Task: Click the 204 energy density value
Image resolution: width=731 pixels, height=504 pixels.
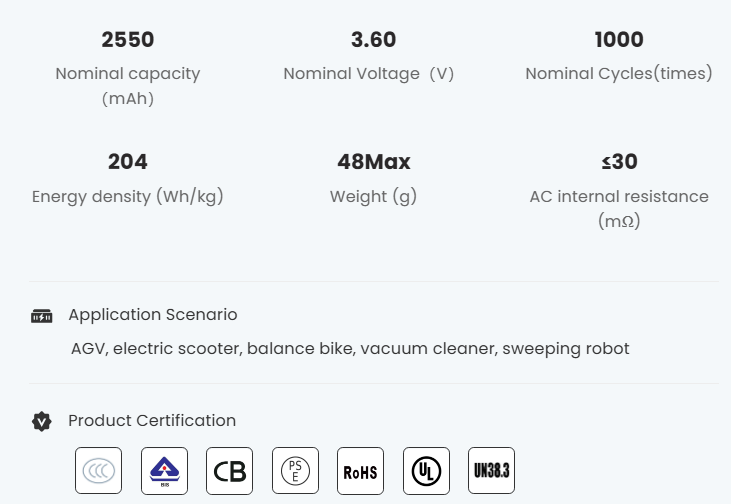Action: point(128,162)
